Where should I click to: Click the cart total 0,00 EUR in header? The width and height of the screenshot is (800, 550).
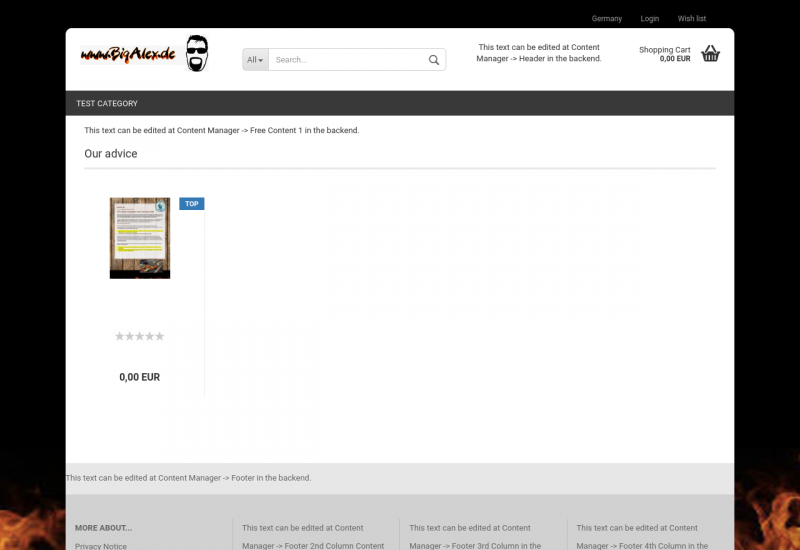click(x=674, y=59)
